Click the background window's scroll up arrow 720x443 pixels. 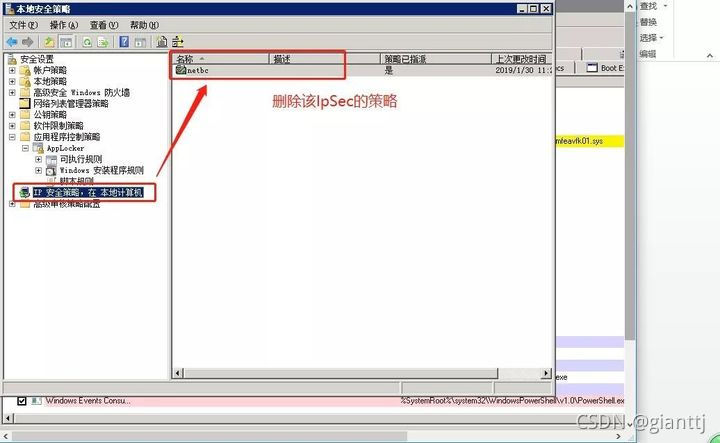point(630,6)
